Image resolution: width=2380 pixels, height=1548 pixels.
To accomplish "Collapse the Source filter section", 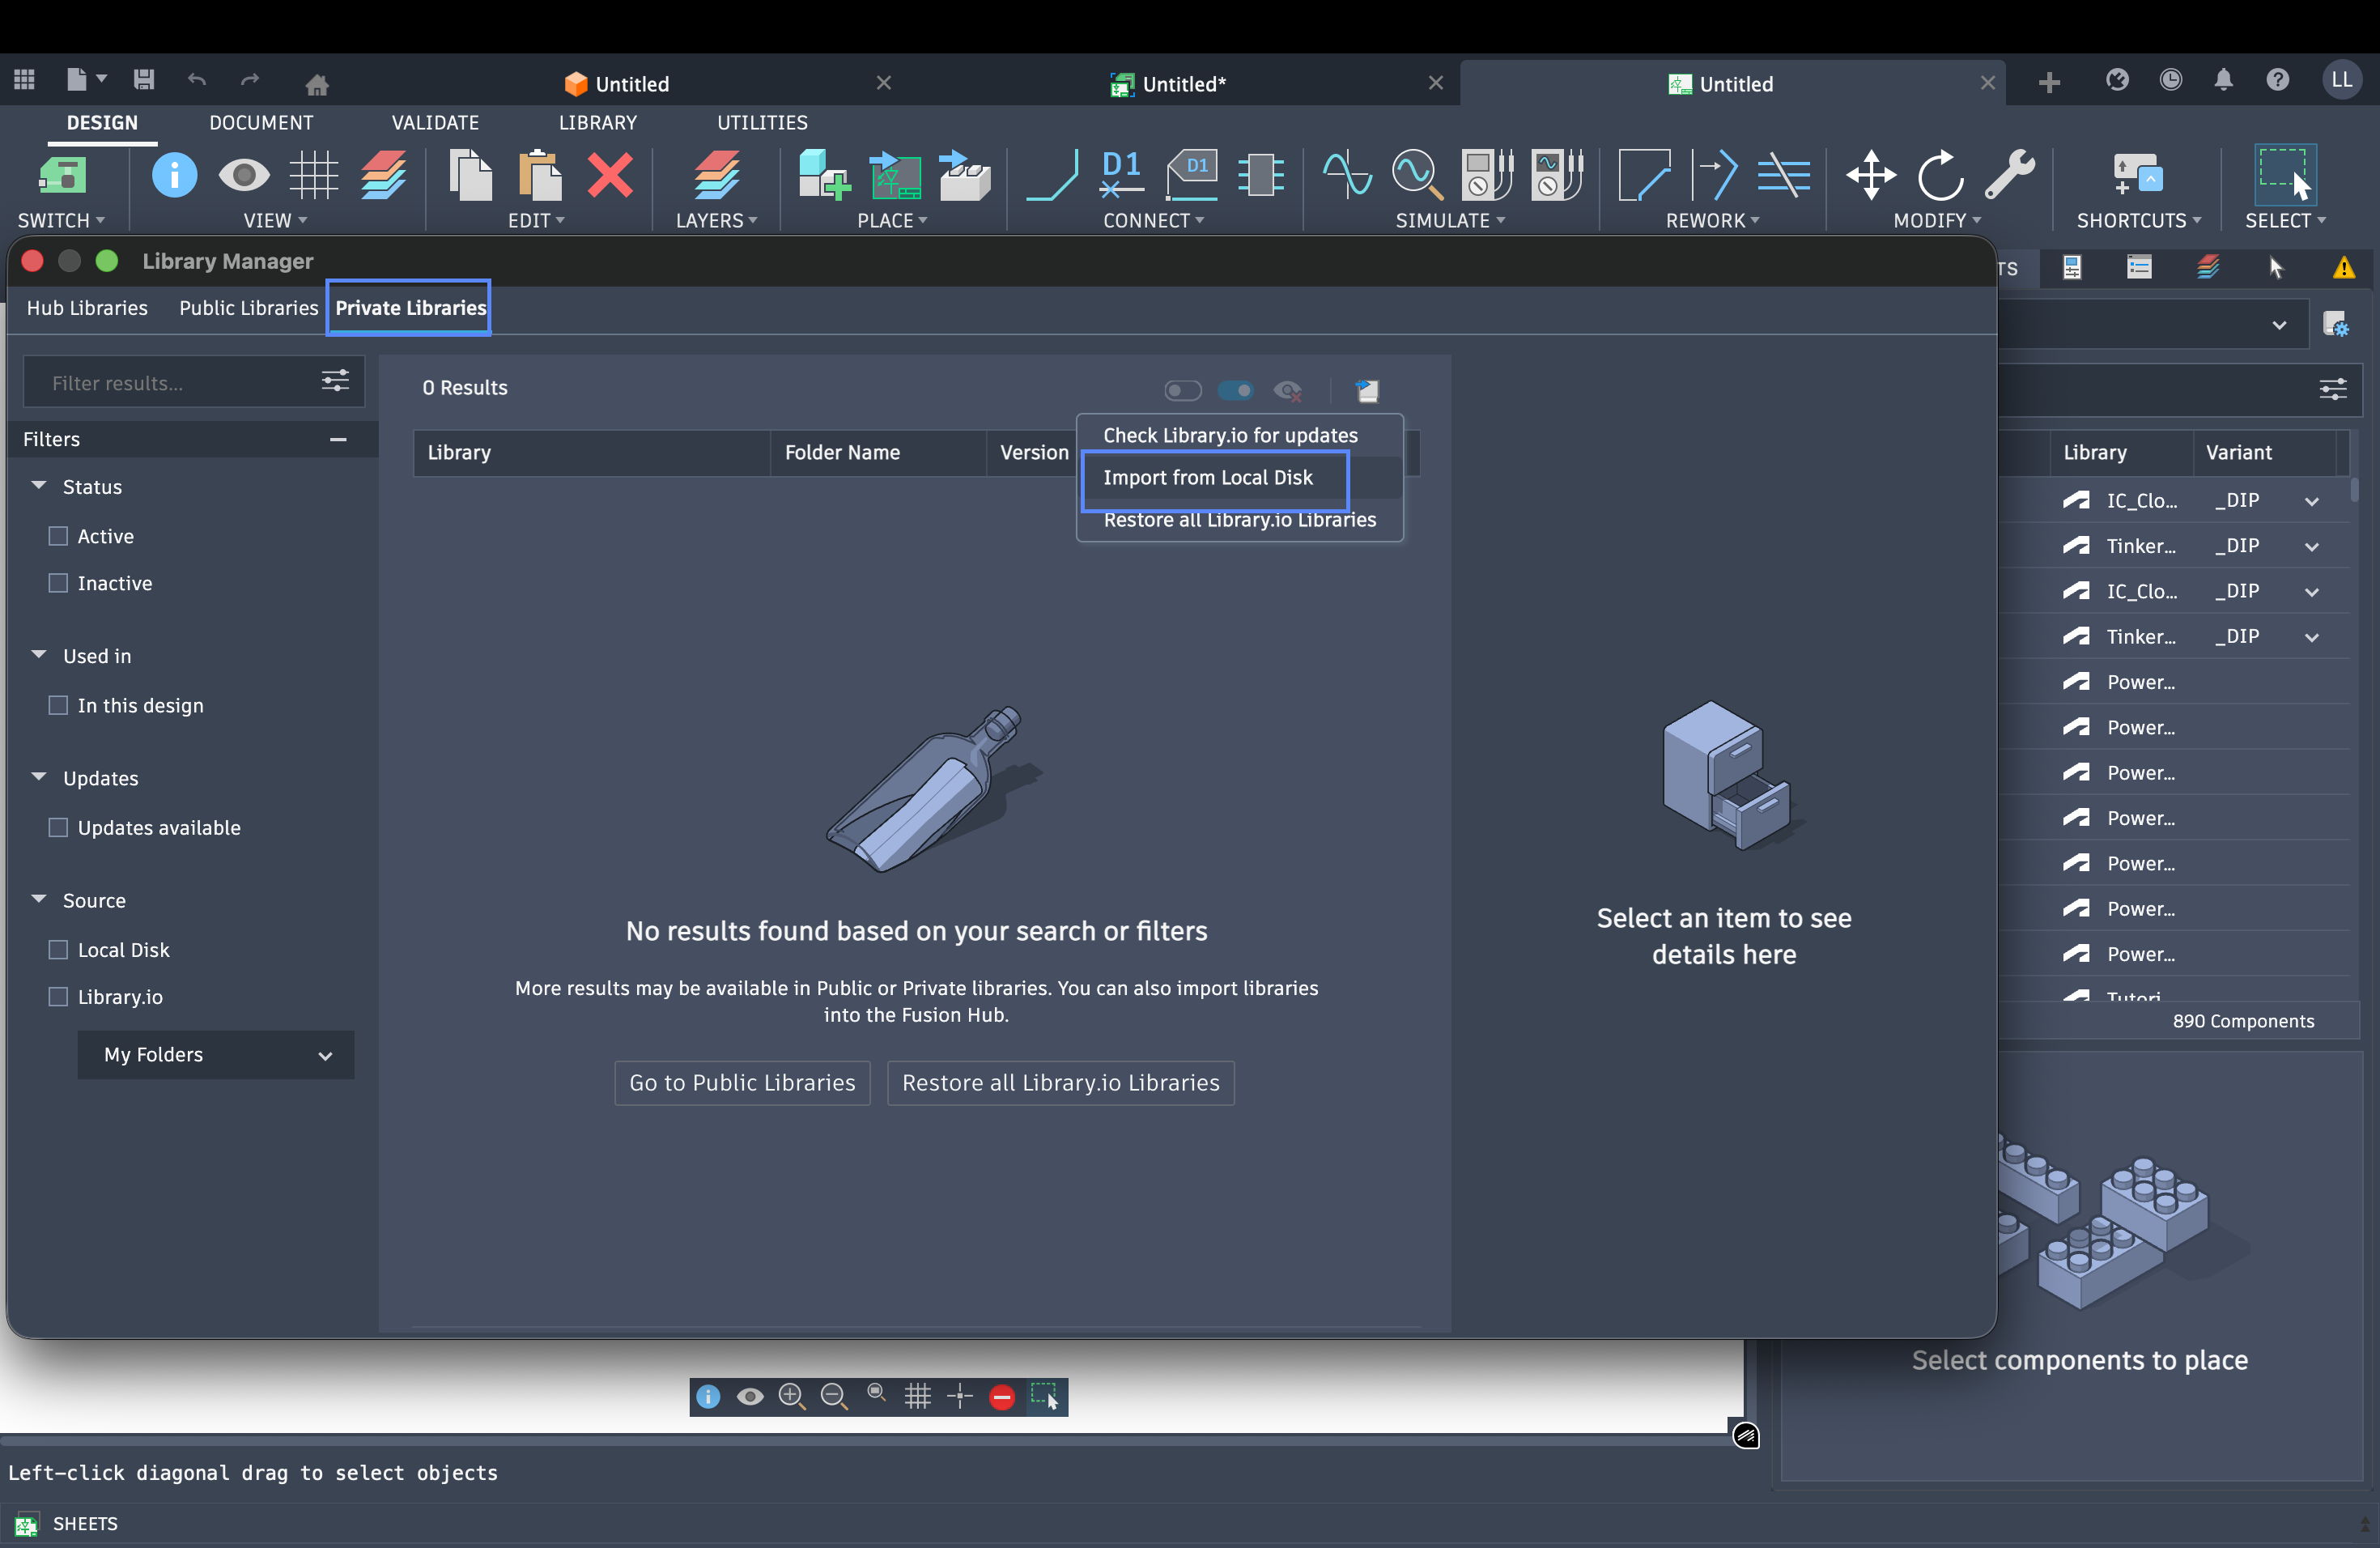I will 39,900.
